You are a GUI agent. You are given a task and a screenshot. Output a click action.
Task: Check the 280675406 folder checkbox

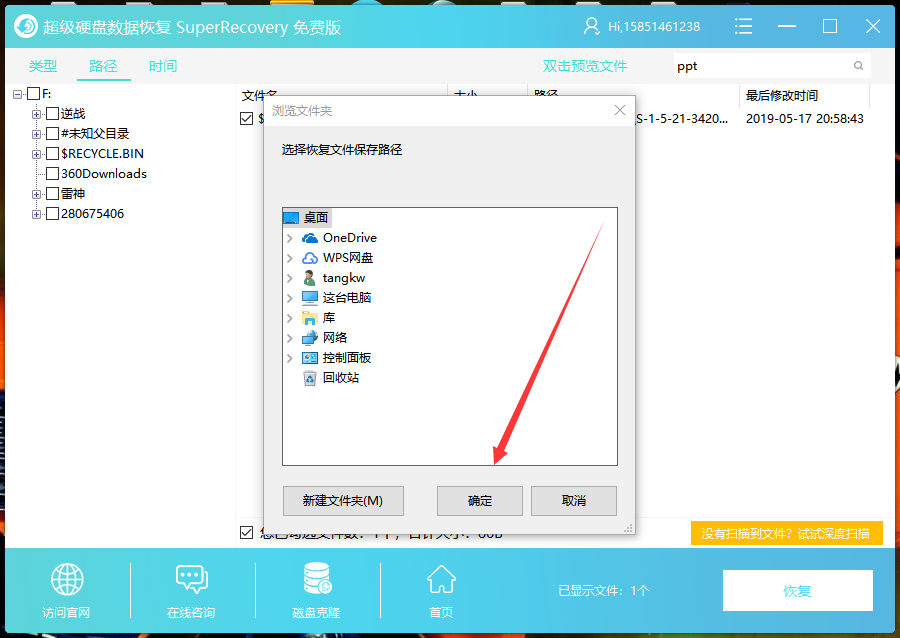(x=52, y=213)
